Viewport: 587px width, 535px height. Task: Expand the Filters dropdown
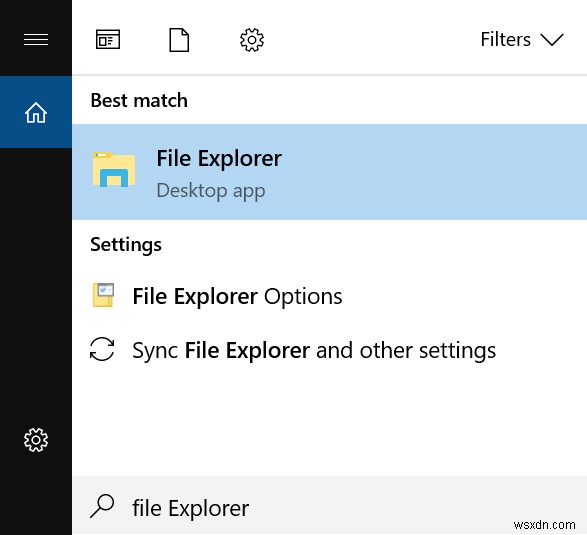click(522, 39)
